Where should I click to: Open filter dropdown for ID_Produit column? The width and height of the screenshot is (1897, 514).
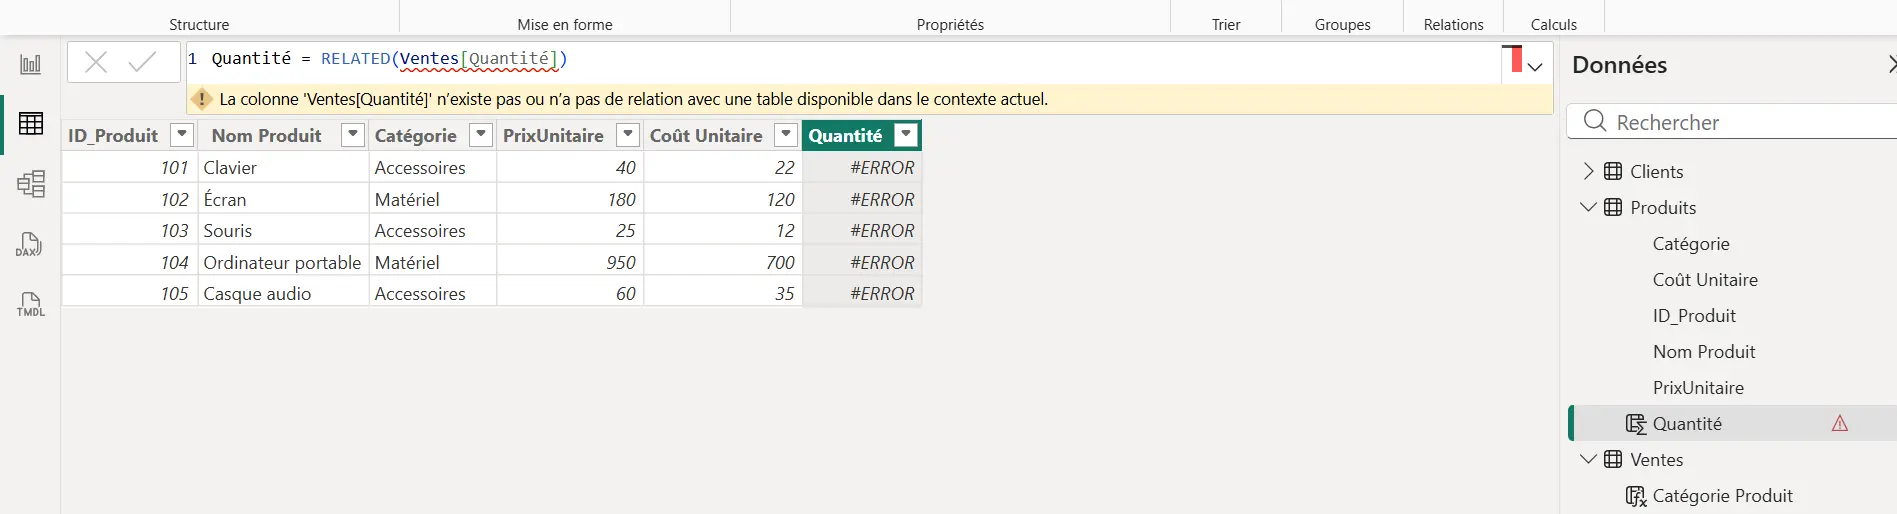pos(182,135)
